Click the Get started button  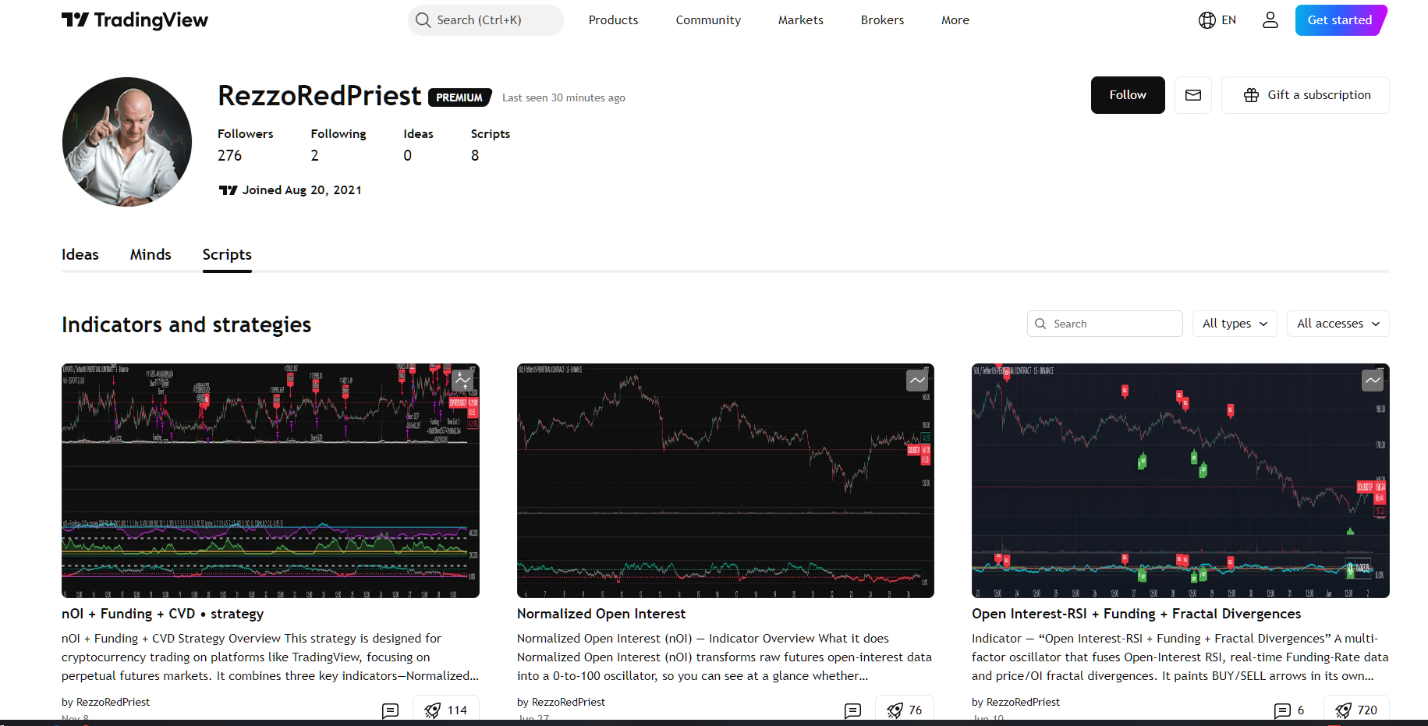coord(1341,20)
